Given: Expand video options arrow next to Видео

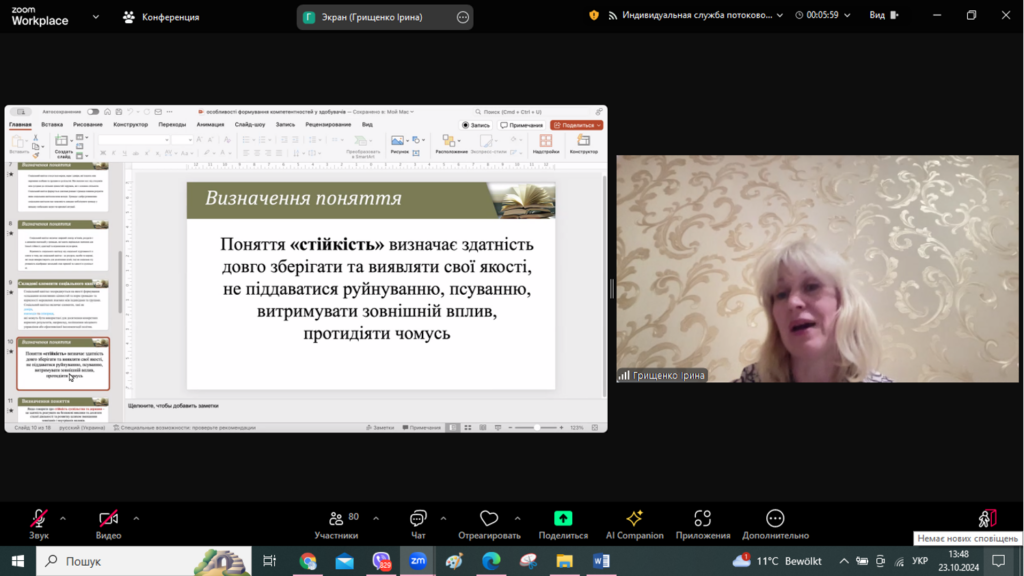Looking at the screenshot, I should [136, 519].
